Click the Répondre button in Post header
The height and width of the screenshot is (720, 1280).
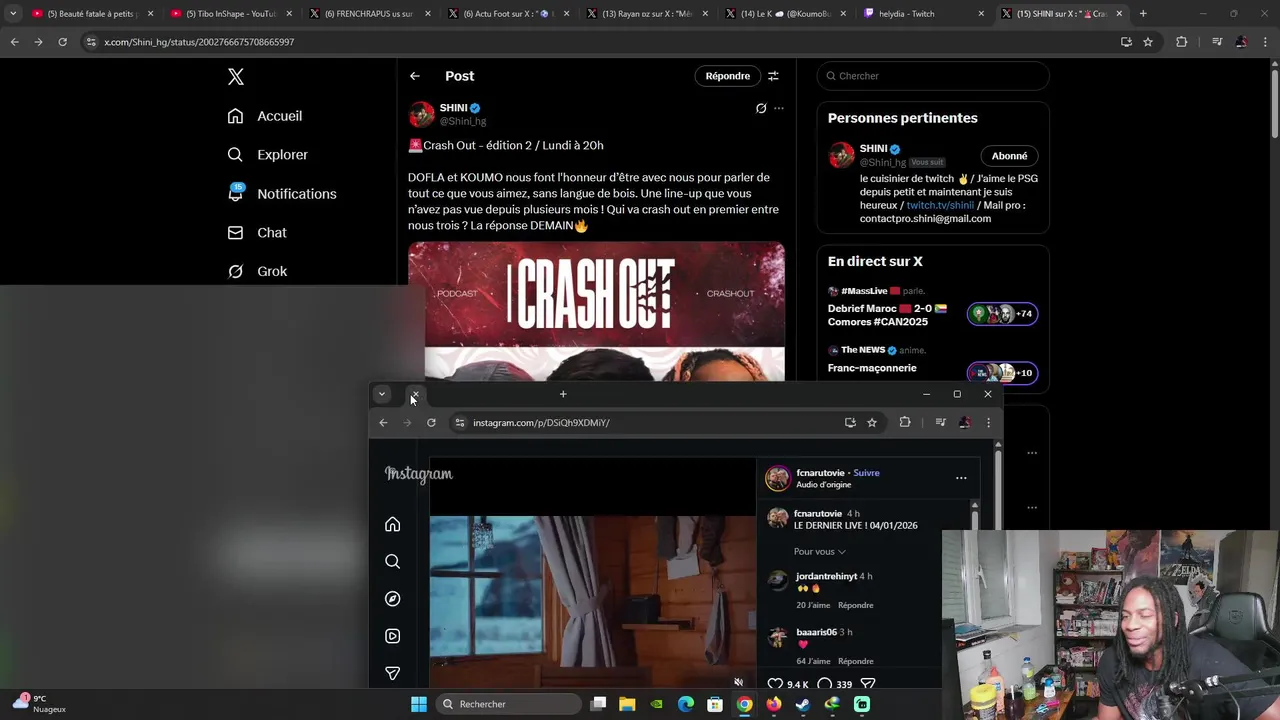[x=727, y=76]
